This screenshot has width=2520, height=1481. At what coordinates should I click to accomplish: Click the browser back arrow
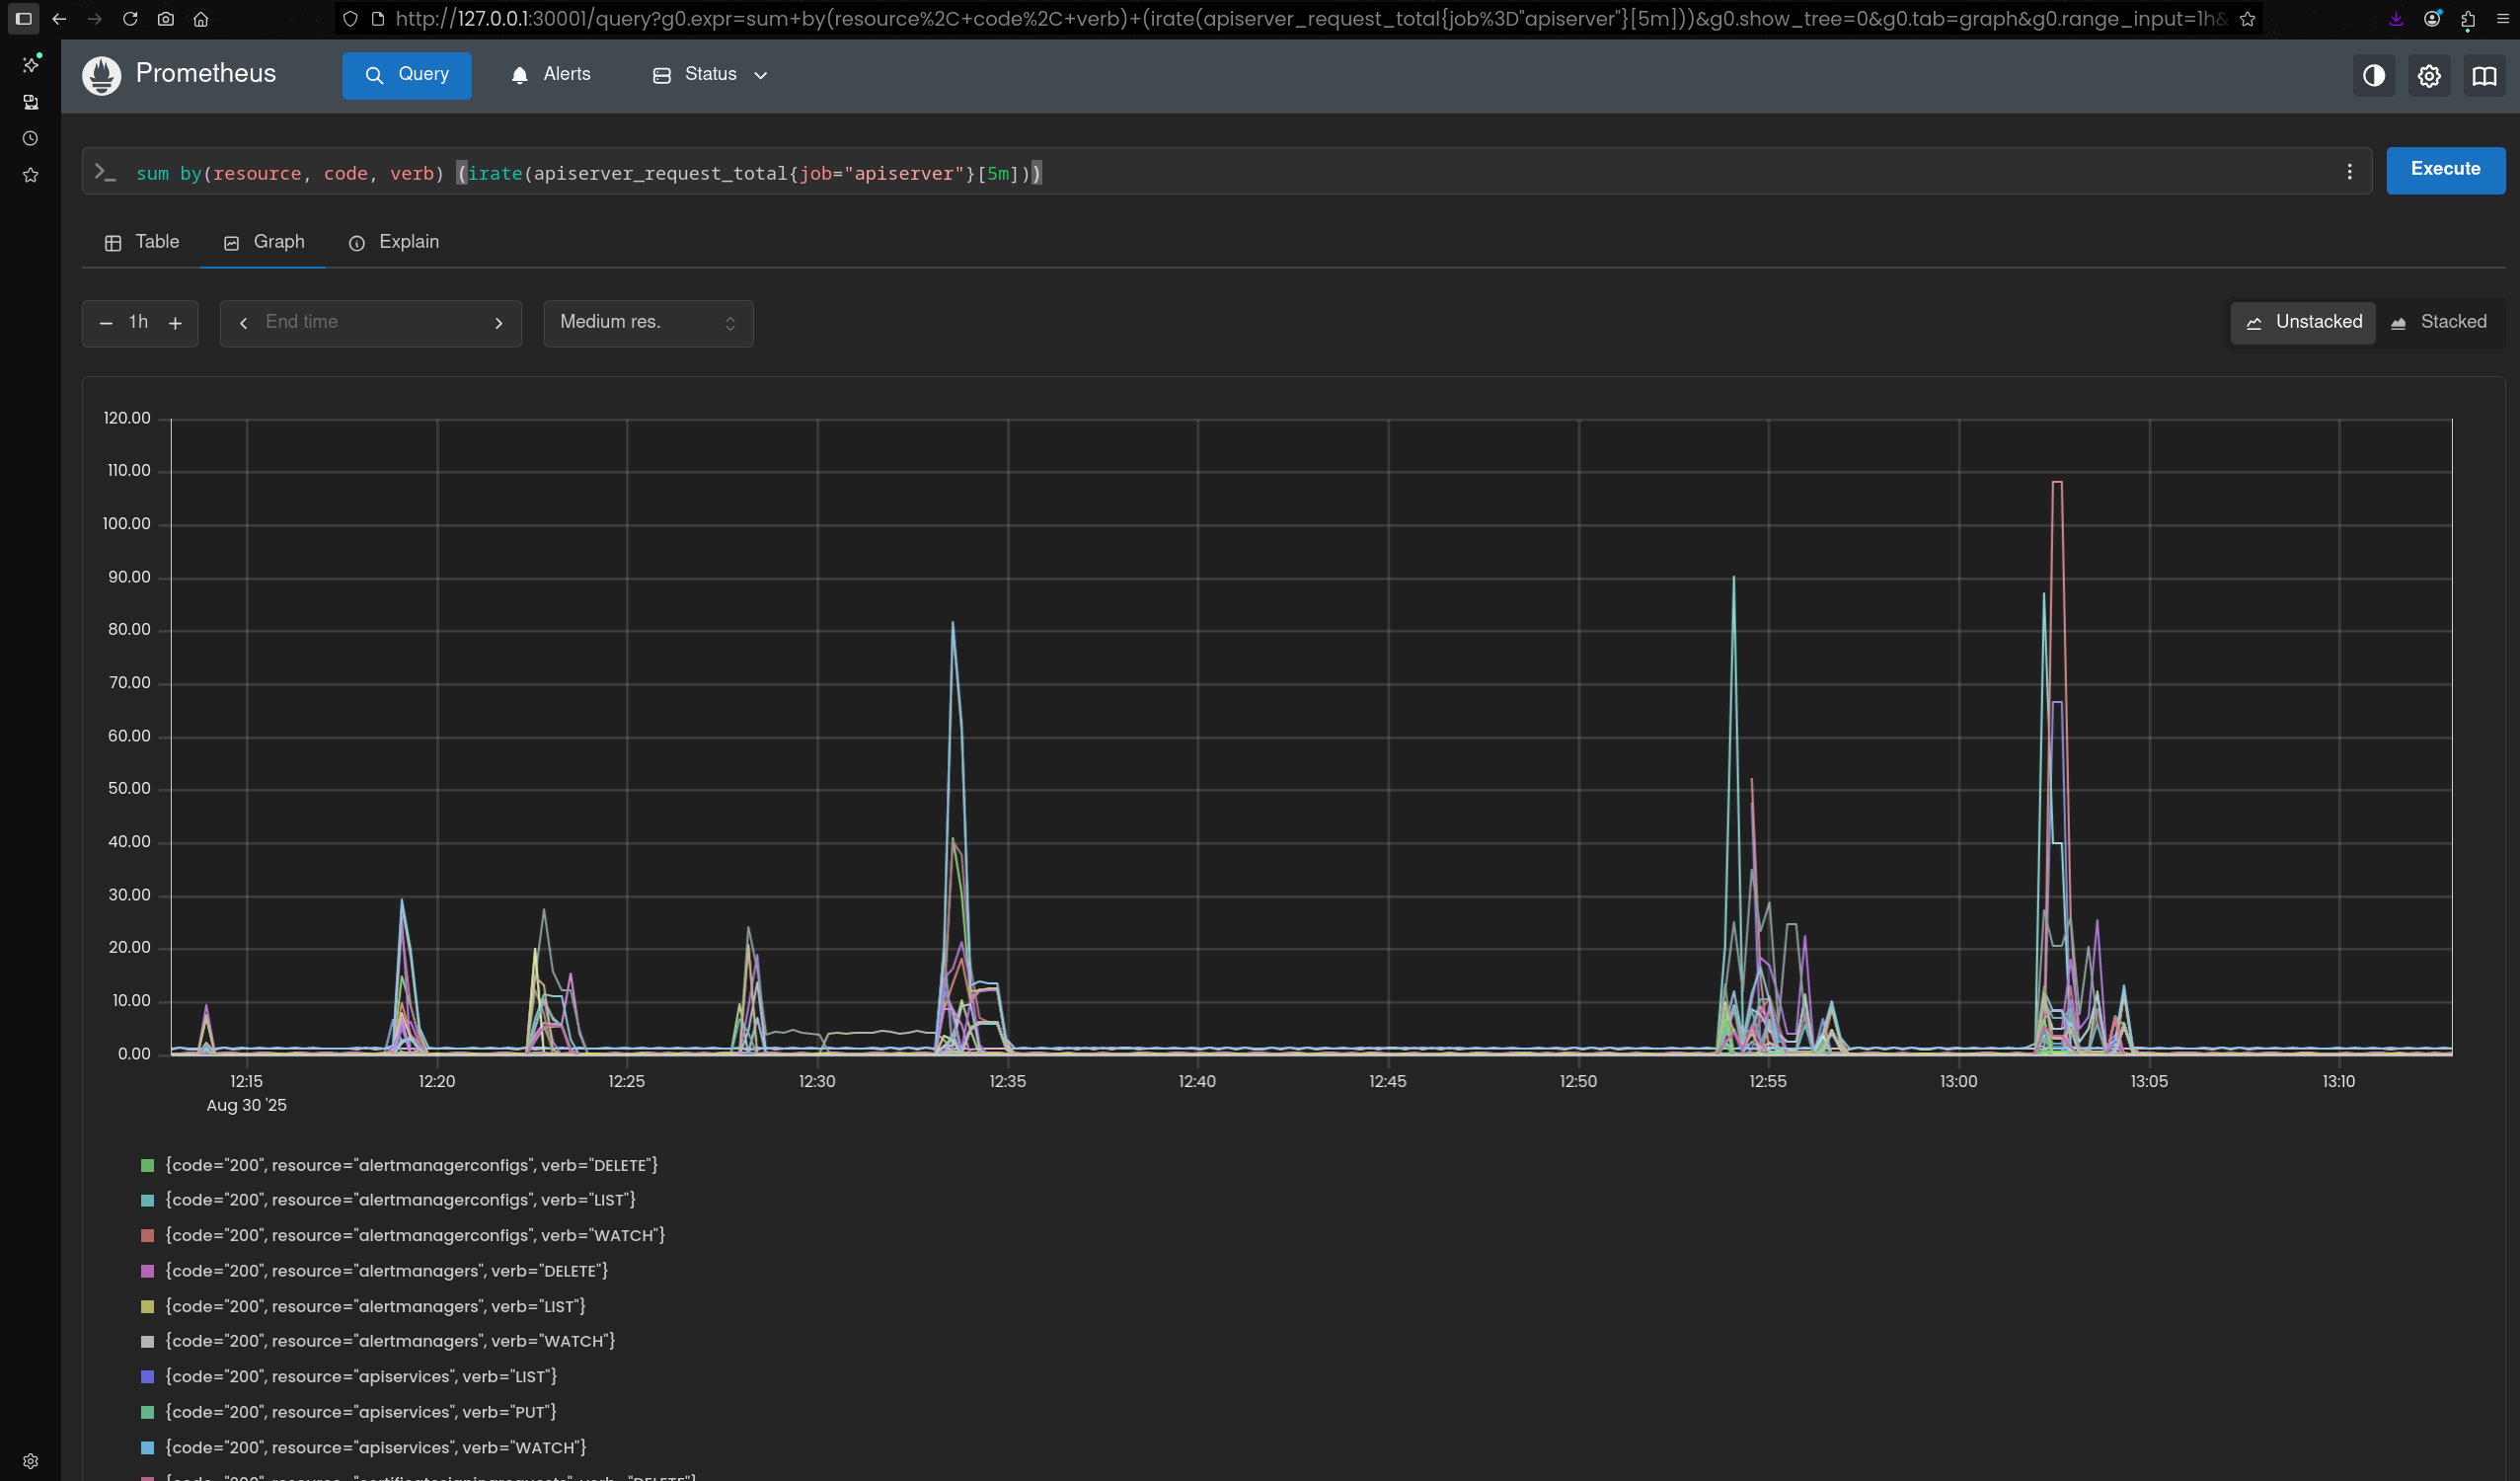[59, 19]
